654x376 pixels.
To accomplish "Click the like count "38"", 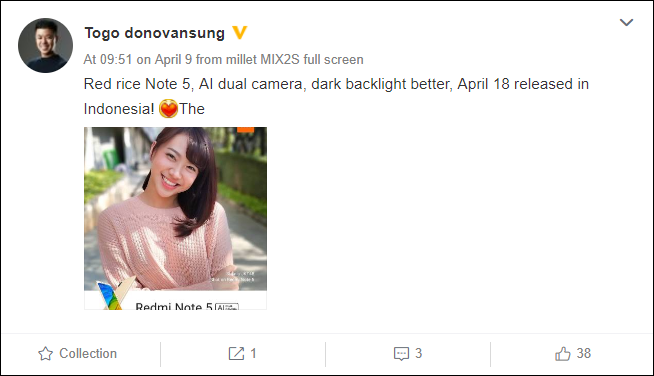I will [584, 353].
